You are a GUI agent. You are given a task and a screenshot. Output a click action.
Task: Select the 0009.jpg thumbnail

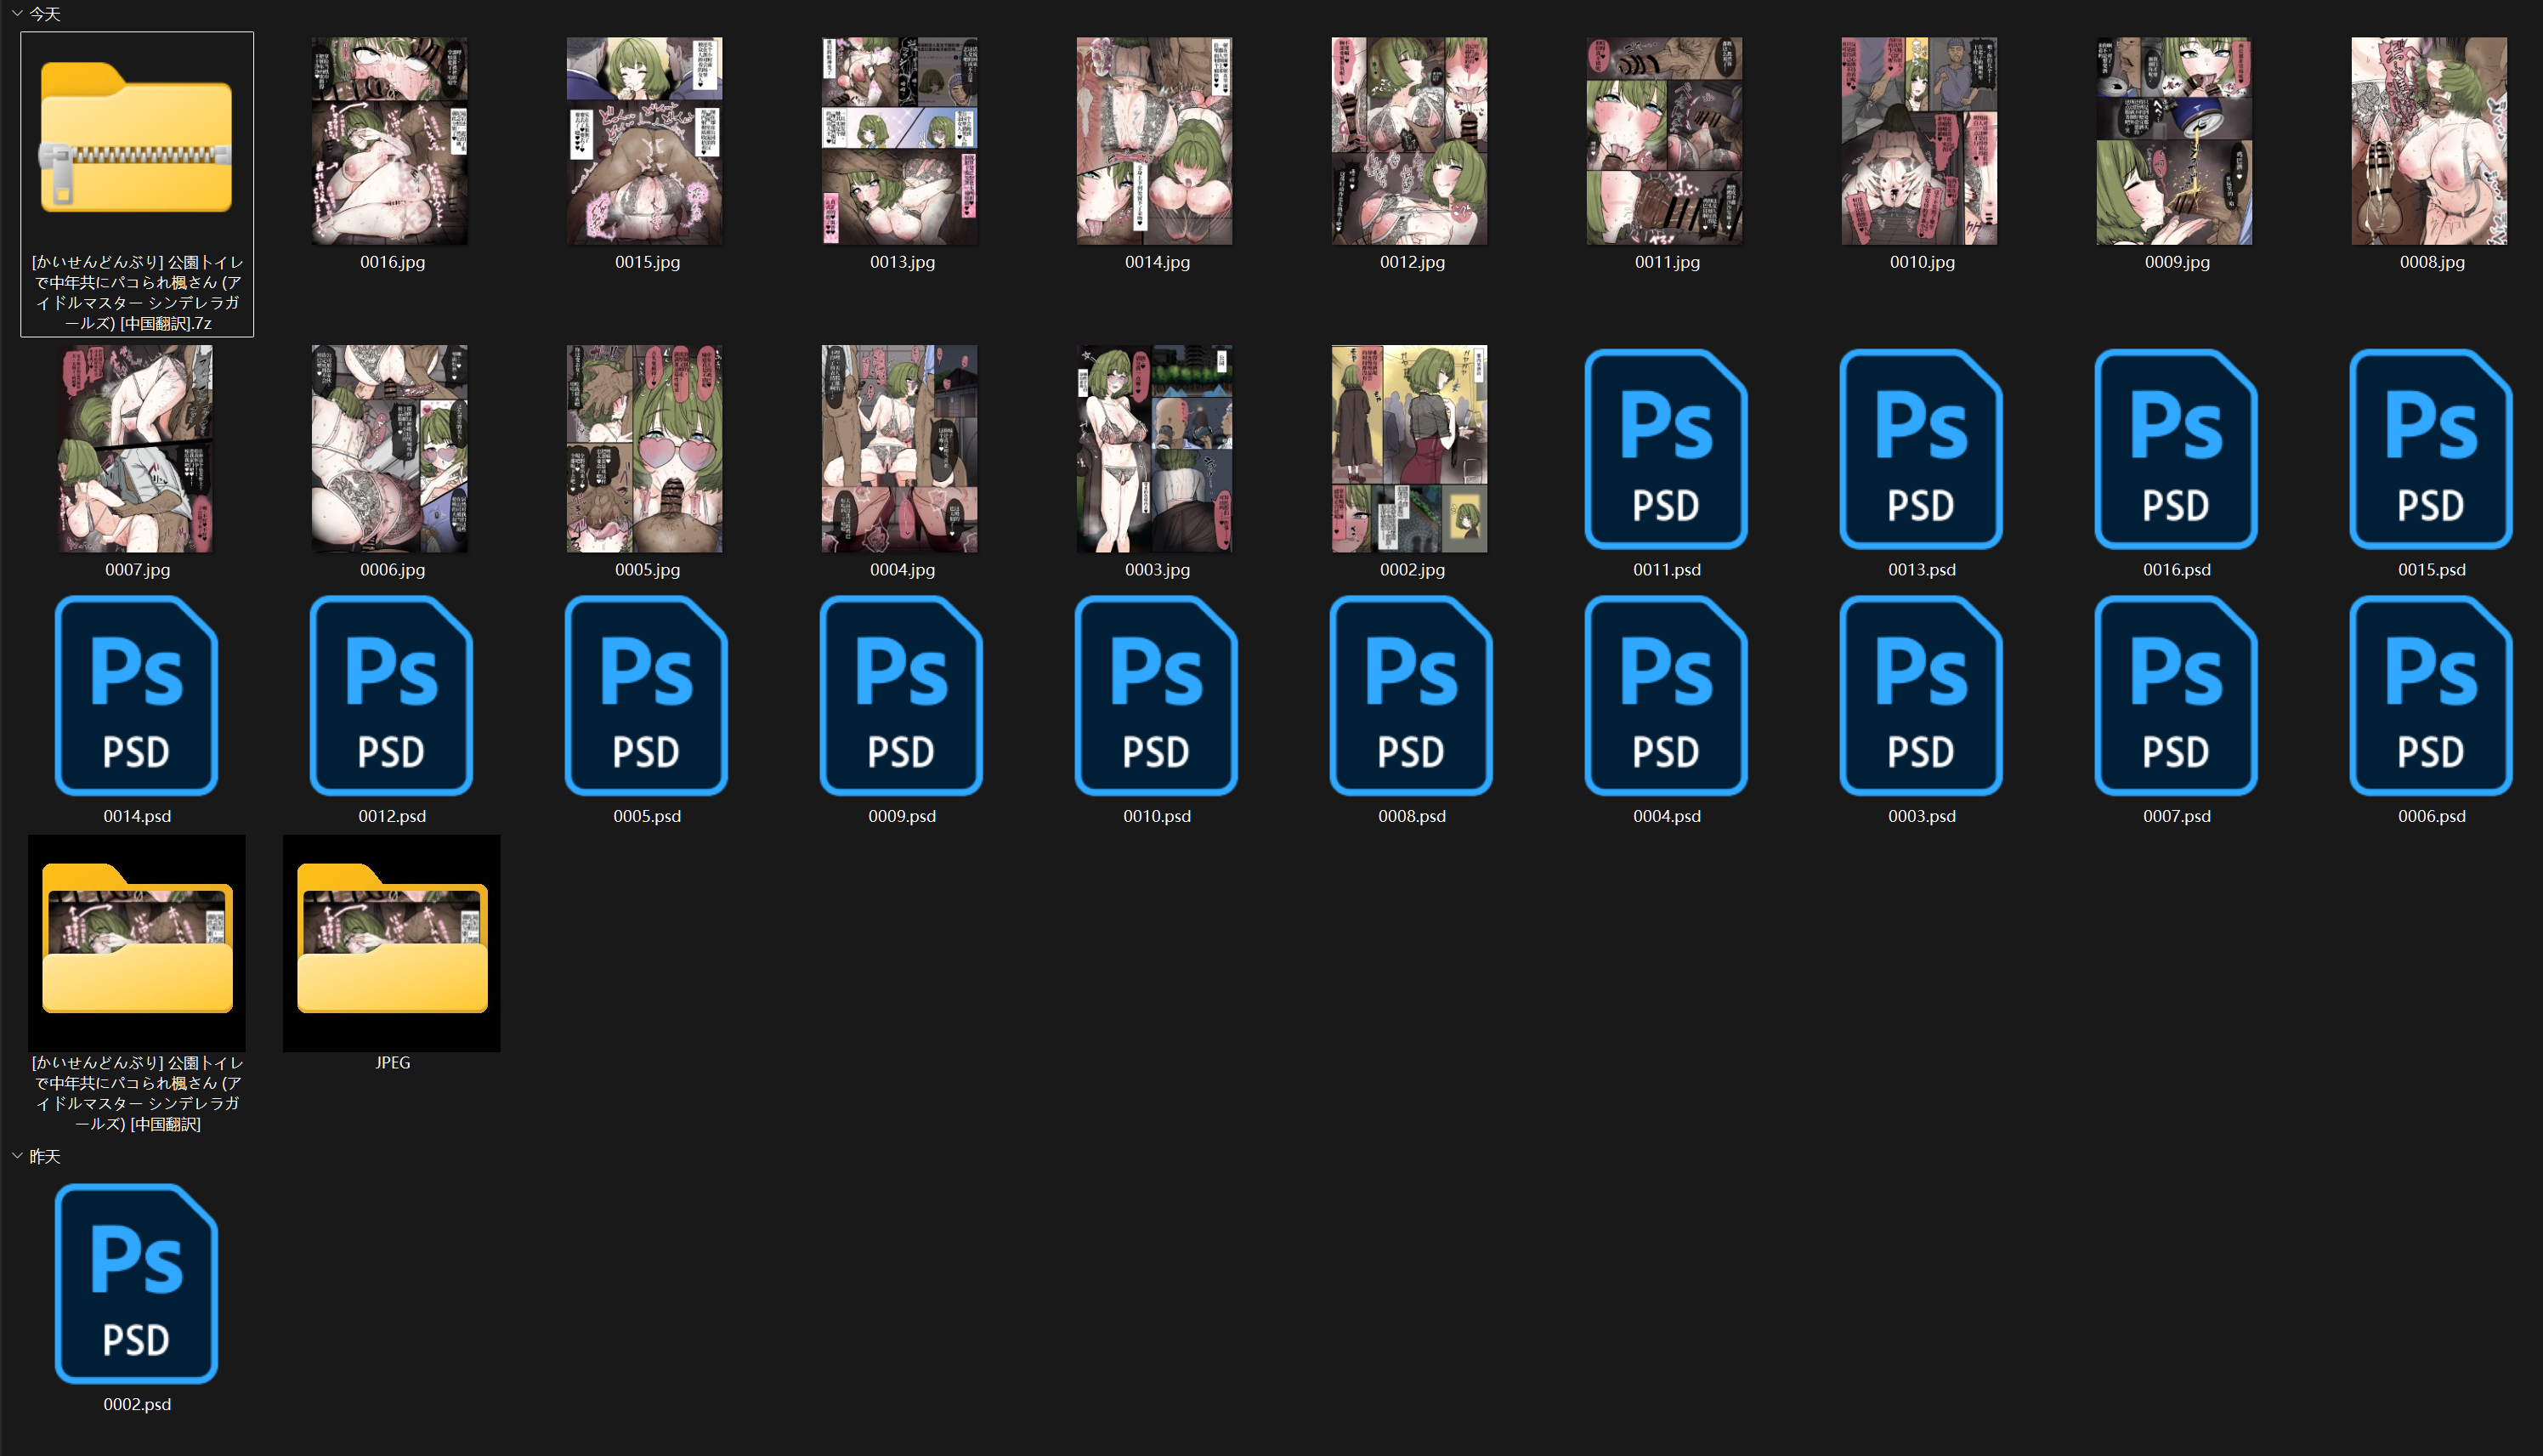[x=2175, y=141]
